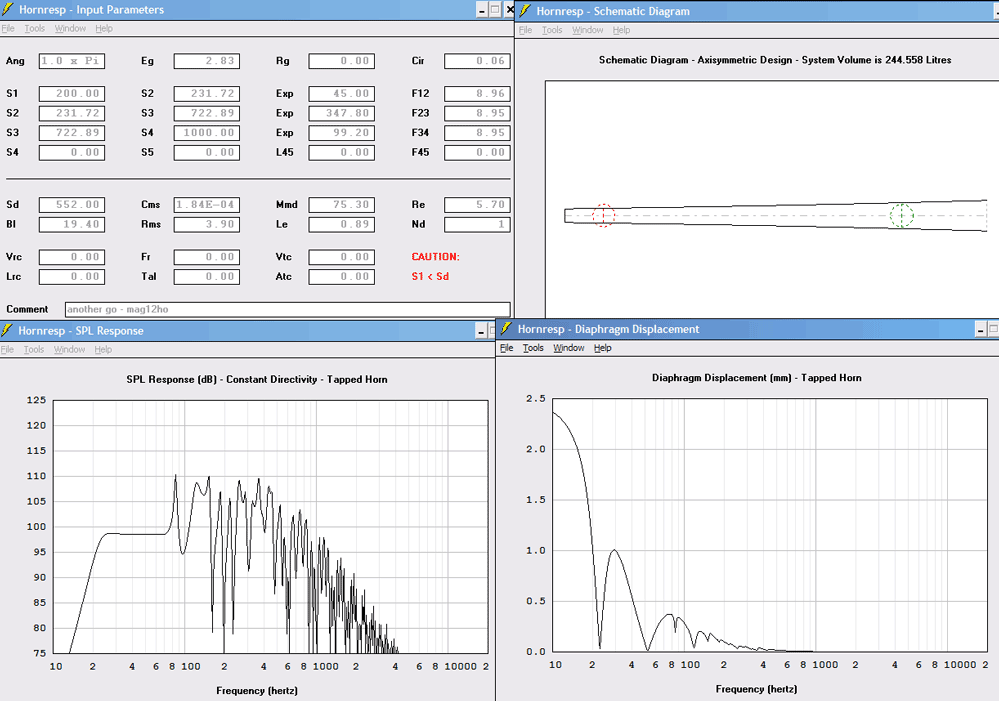Click the Vtc input field
This screenshot has height=701, width=999.
click(342, 257)
